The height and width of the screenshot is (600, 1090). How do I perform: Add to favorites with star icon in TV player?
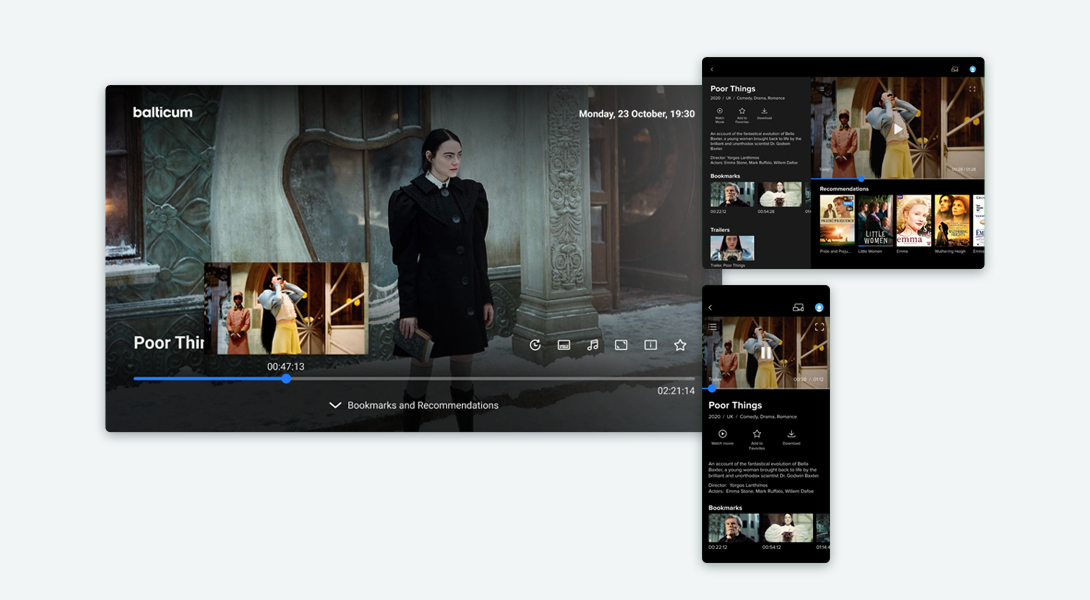click(x=680, y=345)
